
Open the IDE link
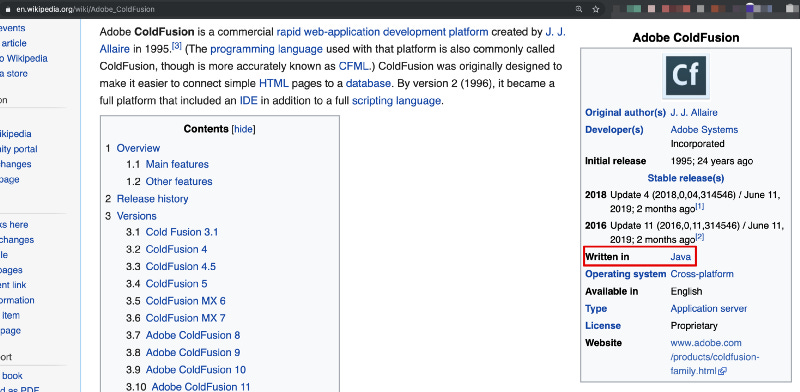point(248,101)
